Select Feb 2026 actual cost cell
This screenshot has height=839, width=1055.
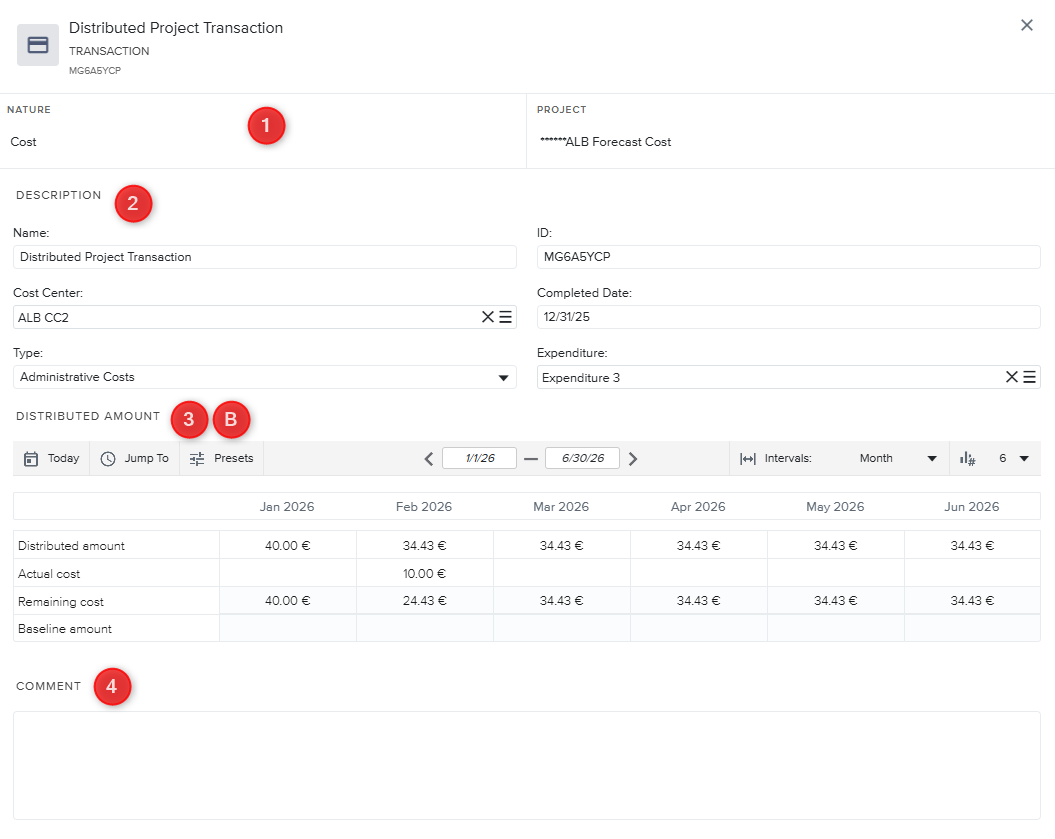(x=425, y=574)
